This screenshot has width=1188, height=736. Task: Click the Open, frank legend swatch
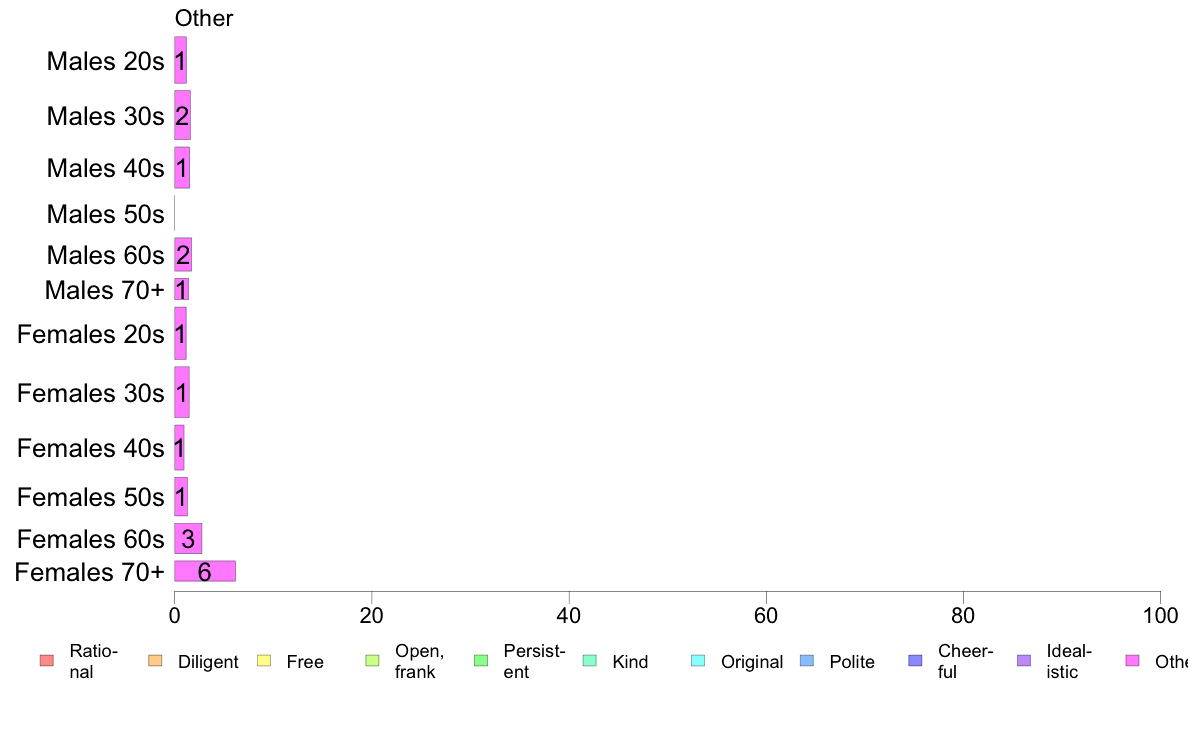(x=372, y=661)
